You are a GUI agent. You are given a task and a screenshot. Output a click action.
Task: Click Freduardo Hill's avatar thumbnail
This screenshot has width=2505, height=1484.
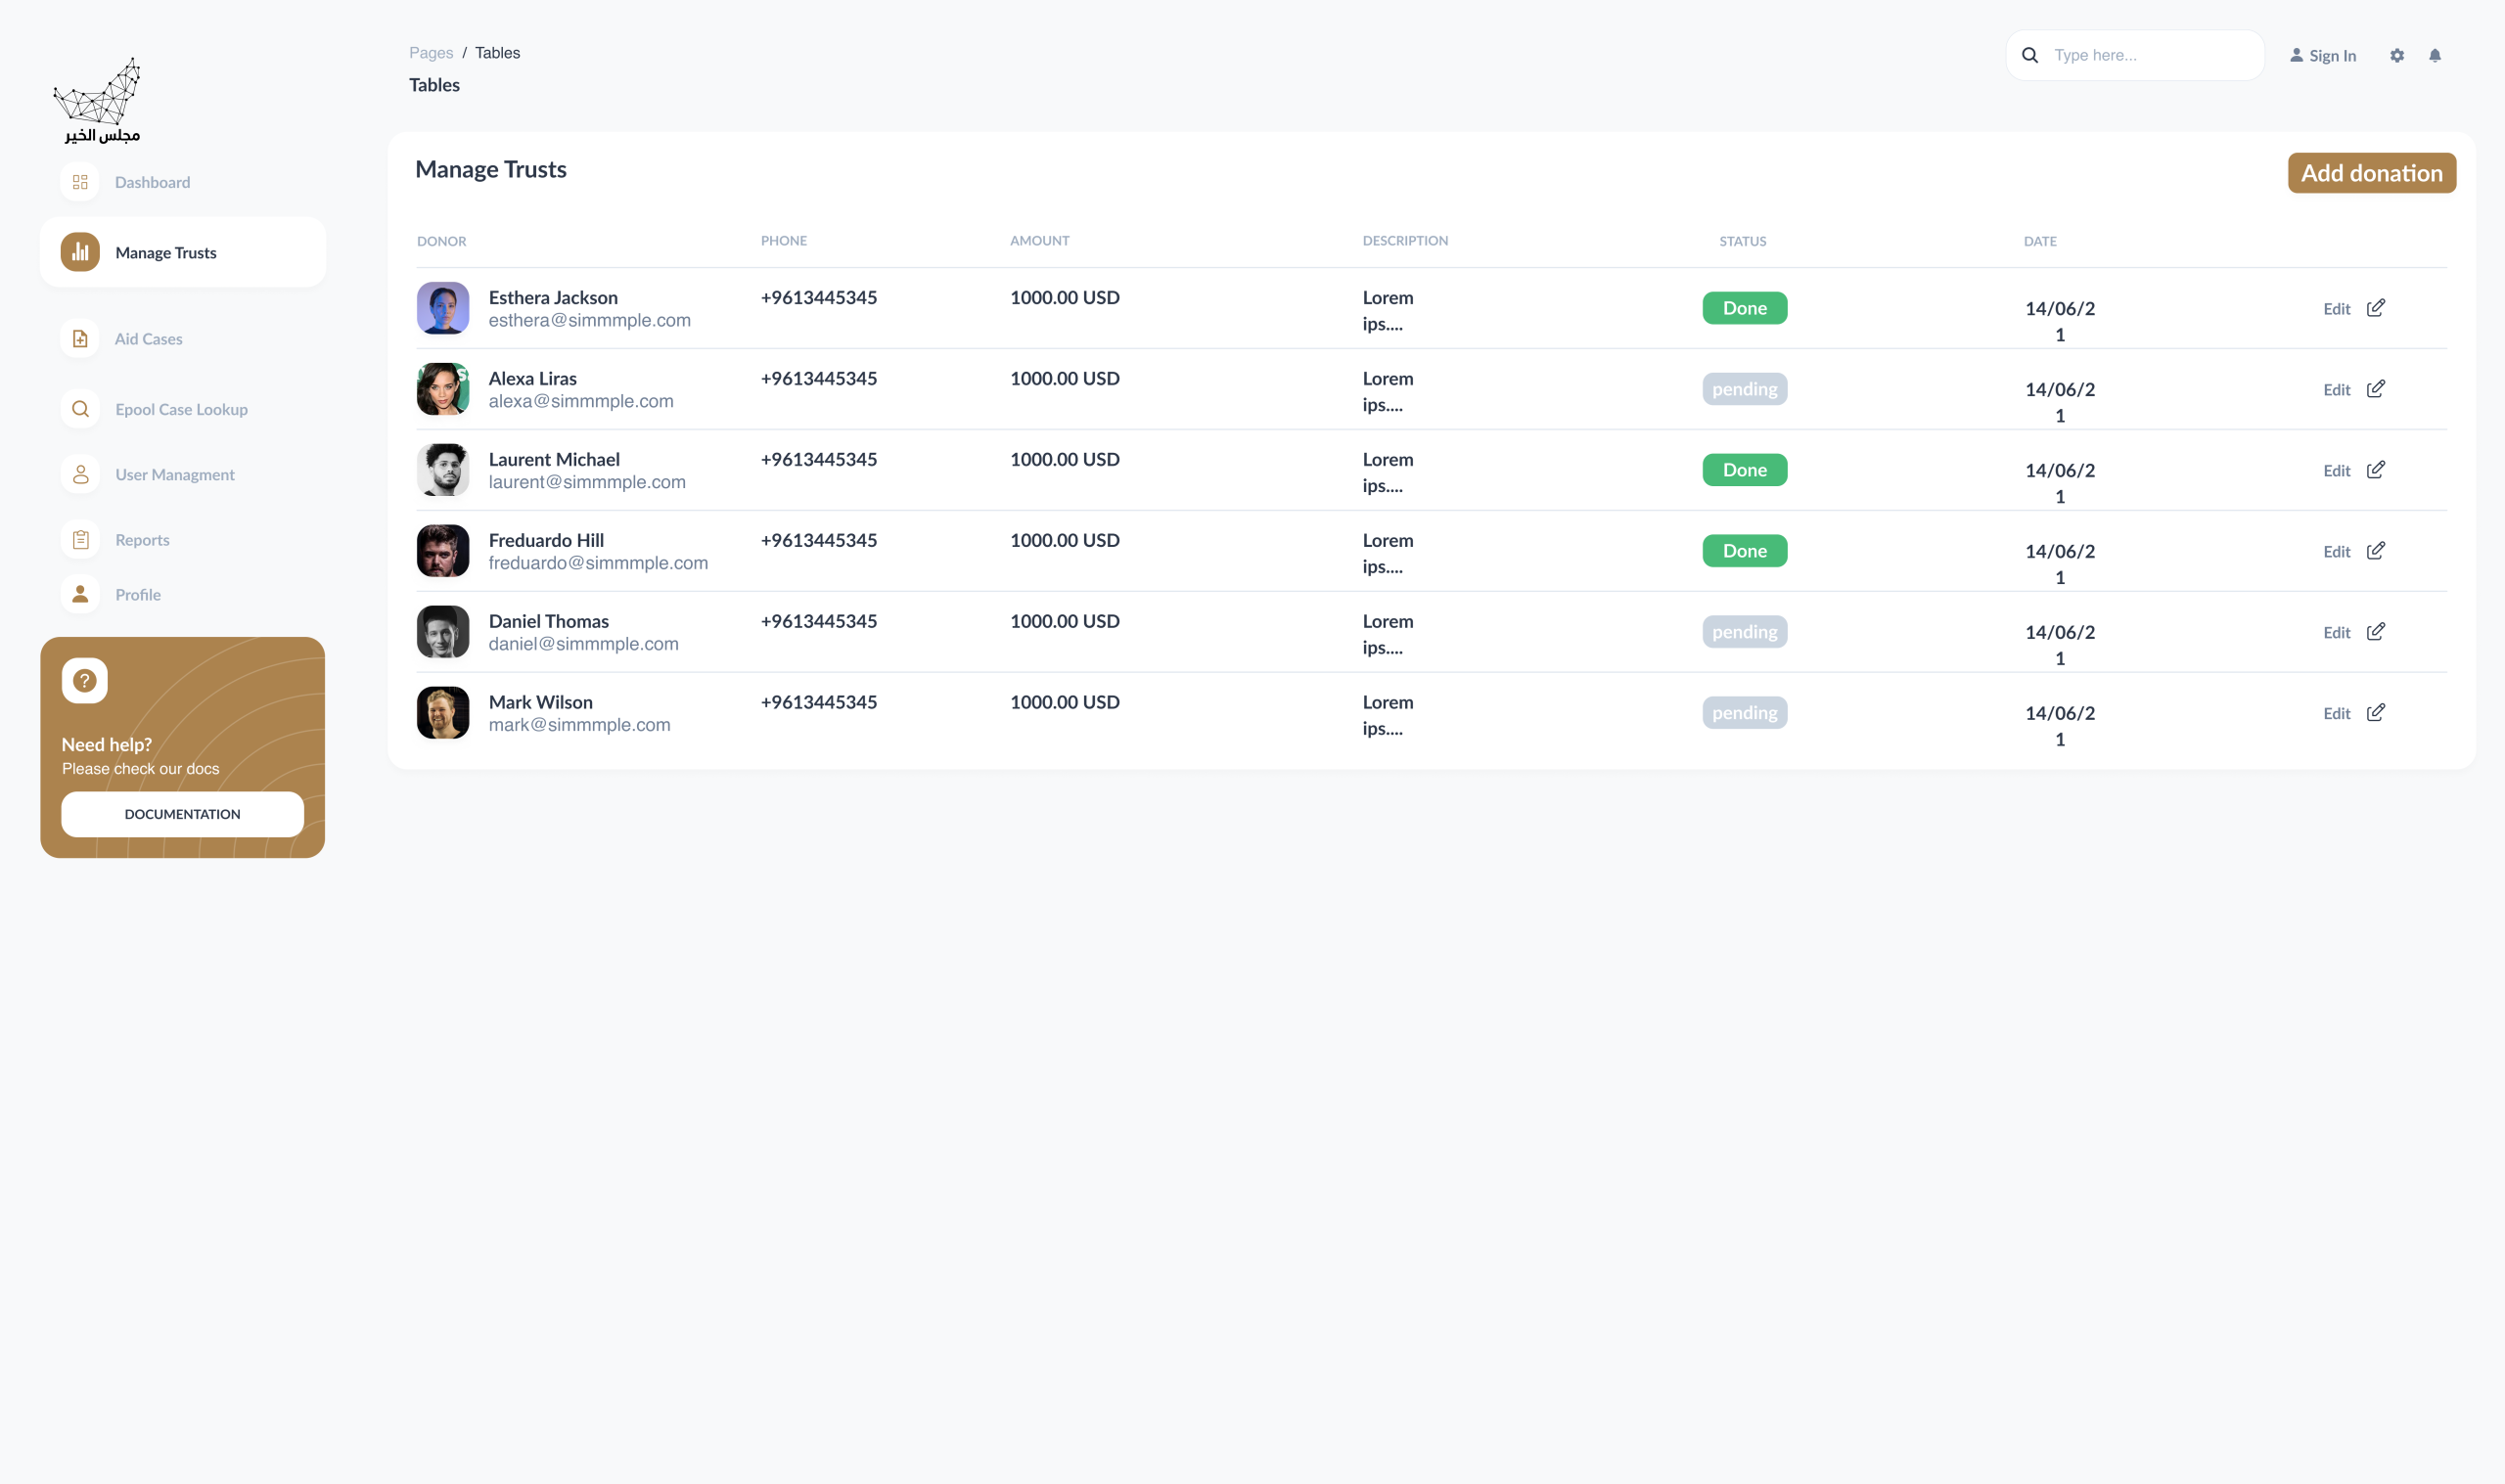pyautogui.click(x=443, y=551)
